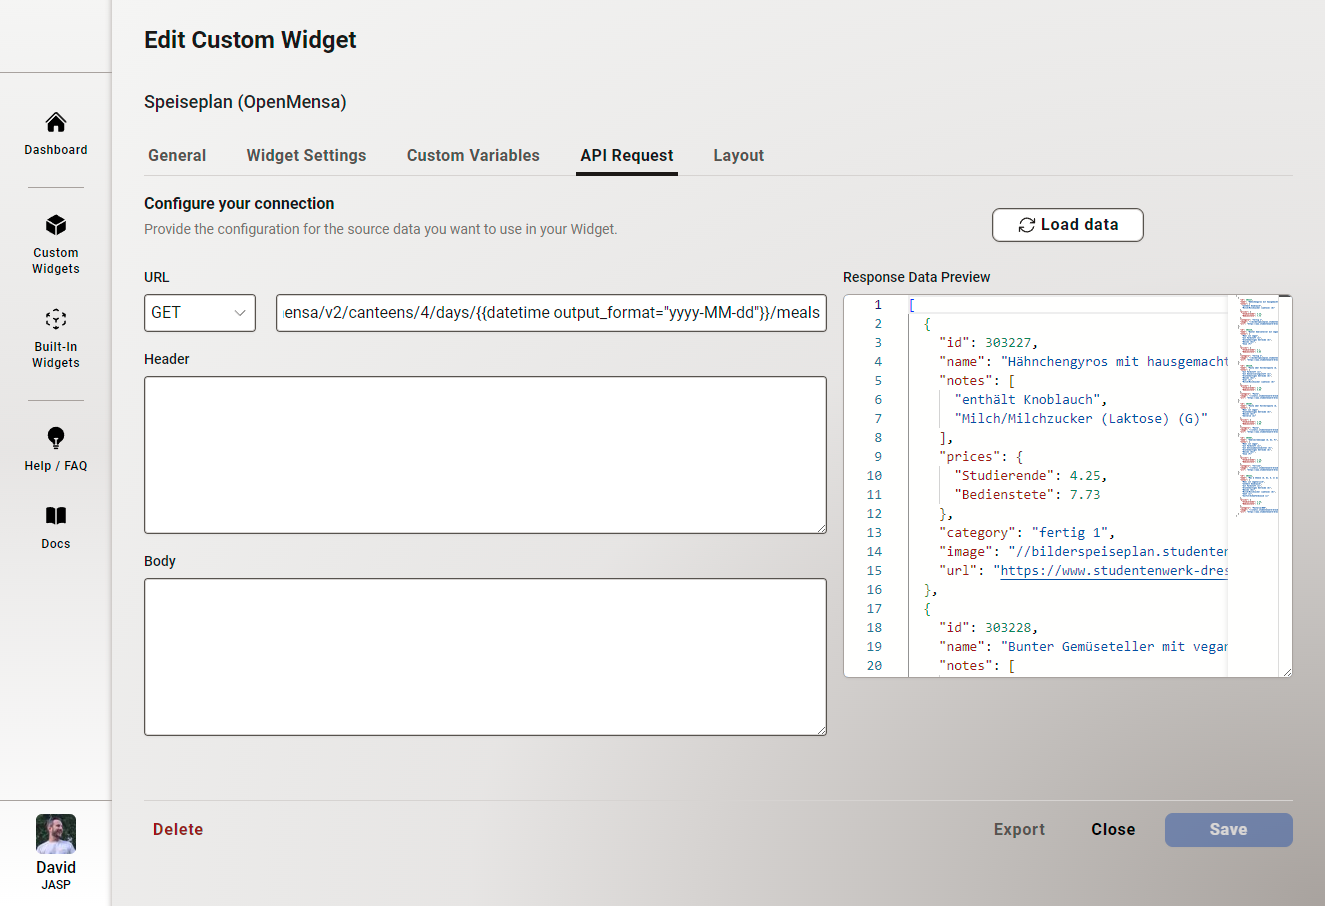The height and width of the screenshot is (906, 1325).
Task: Click the Load data button
Action: click(x=1067, y=224)
